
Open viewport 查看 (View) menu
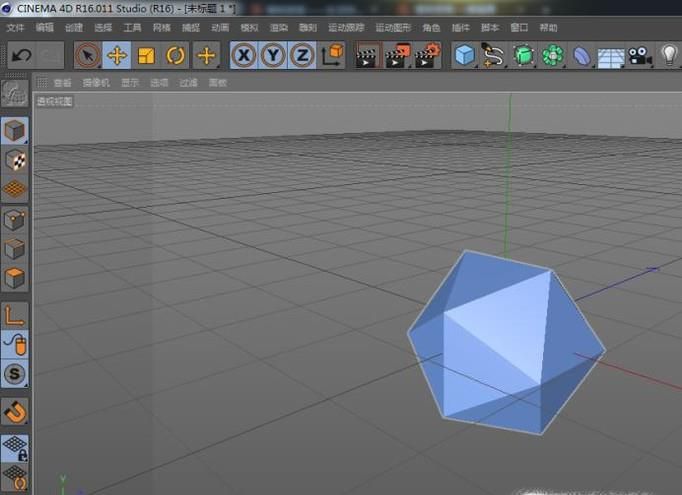(x=62, y=83)
